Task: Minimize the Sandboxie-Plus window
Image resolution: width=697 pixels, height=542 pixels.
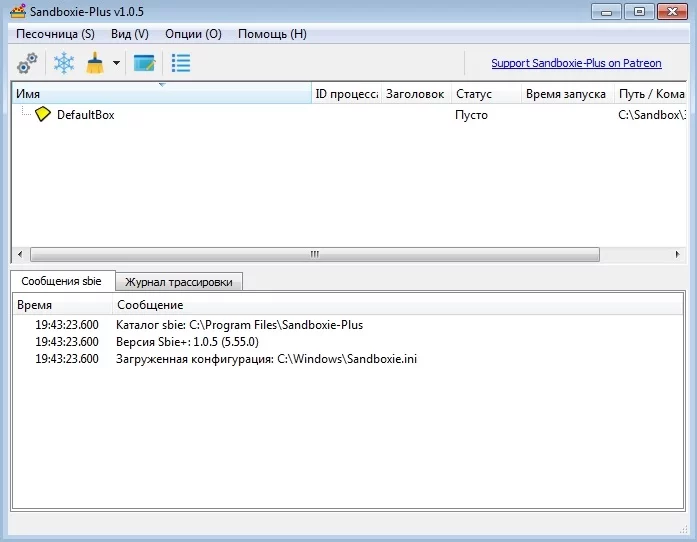Action: point(606,12)
